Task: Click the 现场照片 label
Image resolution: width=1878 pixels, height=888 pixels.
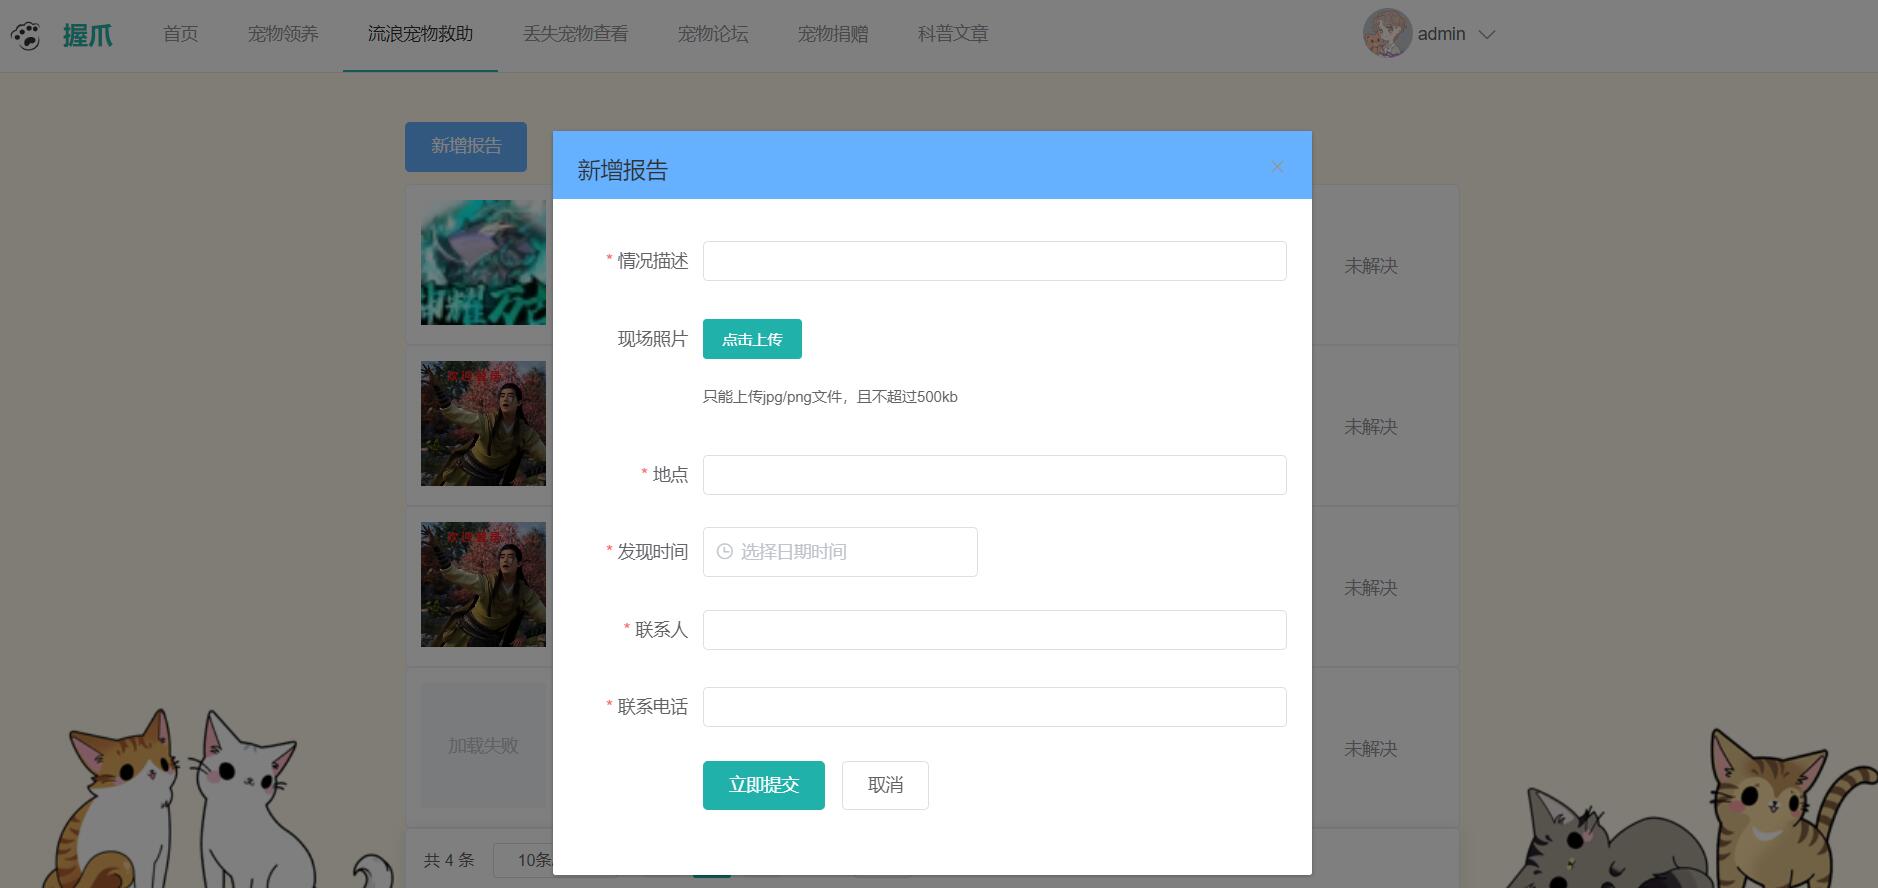Action: 652,339
